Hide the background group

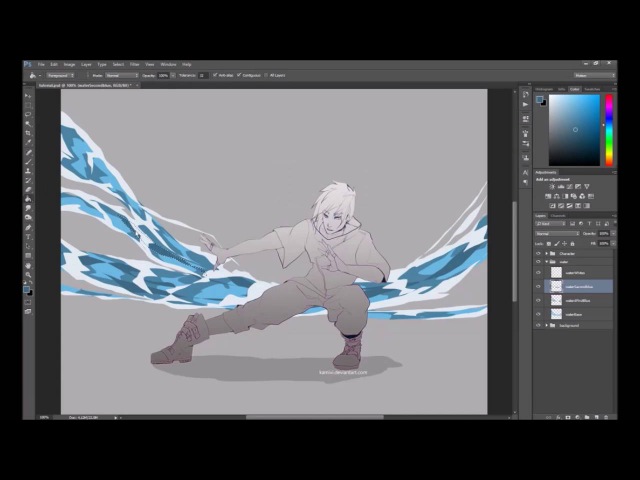pyautogui.click(x=538, y=325)
